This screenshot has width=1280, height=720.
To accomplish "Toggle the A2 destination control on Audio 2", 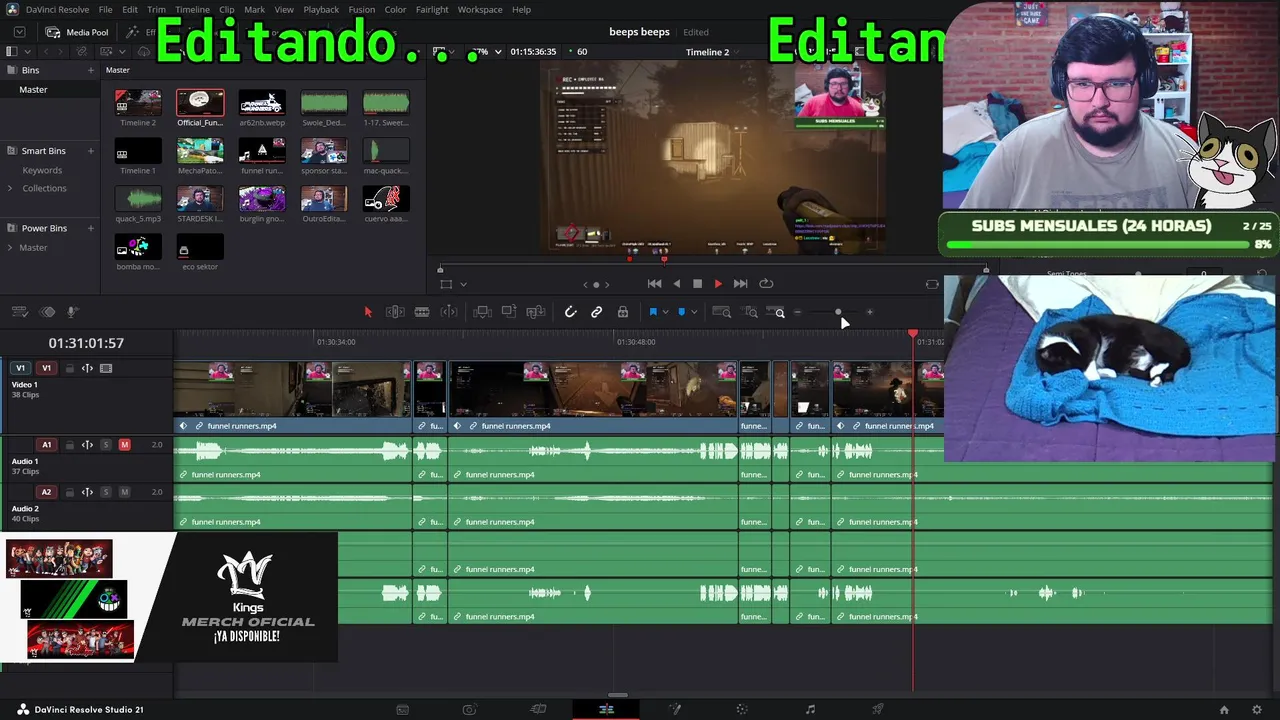I will tap(46, 492).
